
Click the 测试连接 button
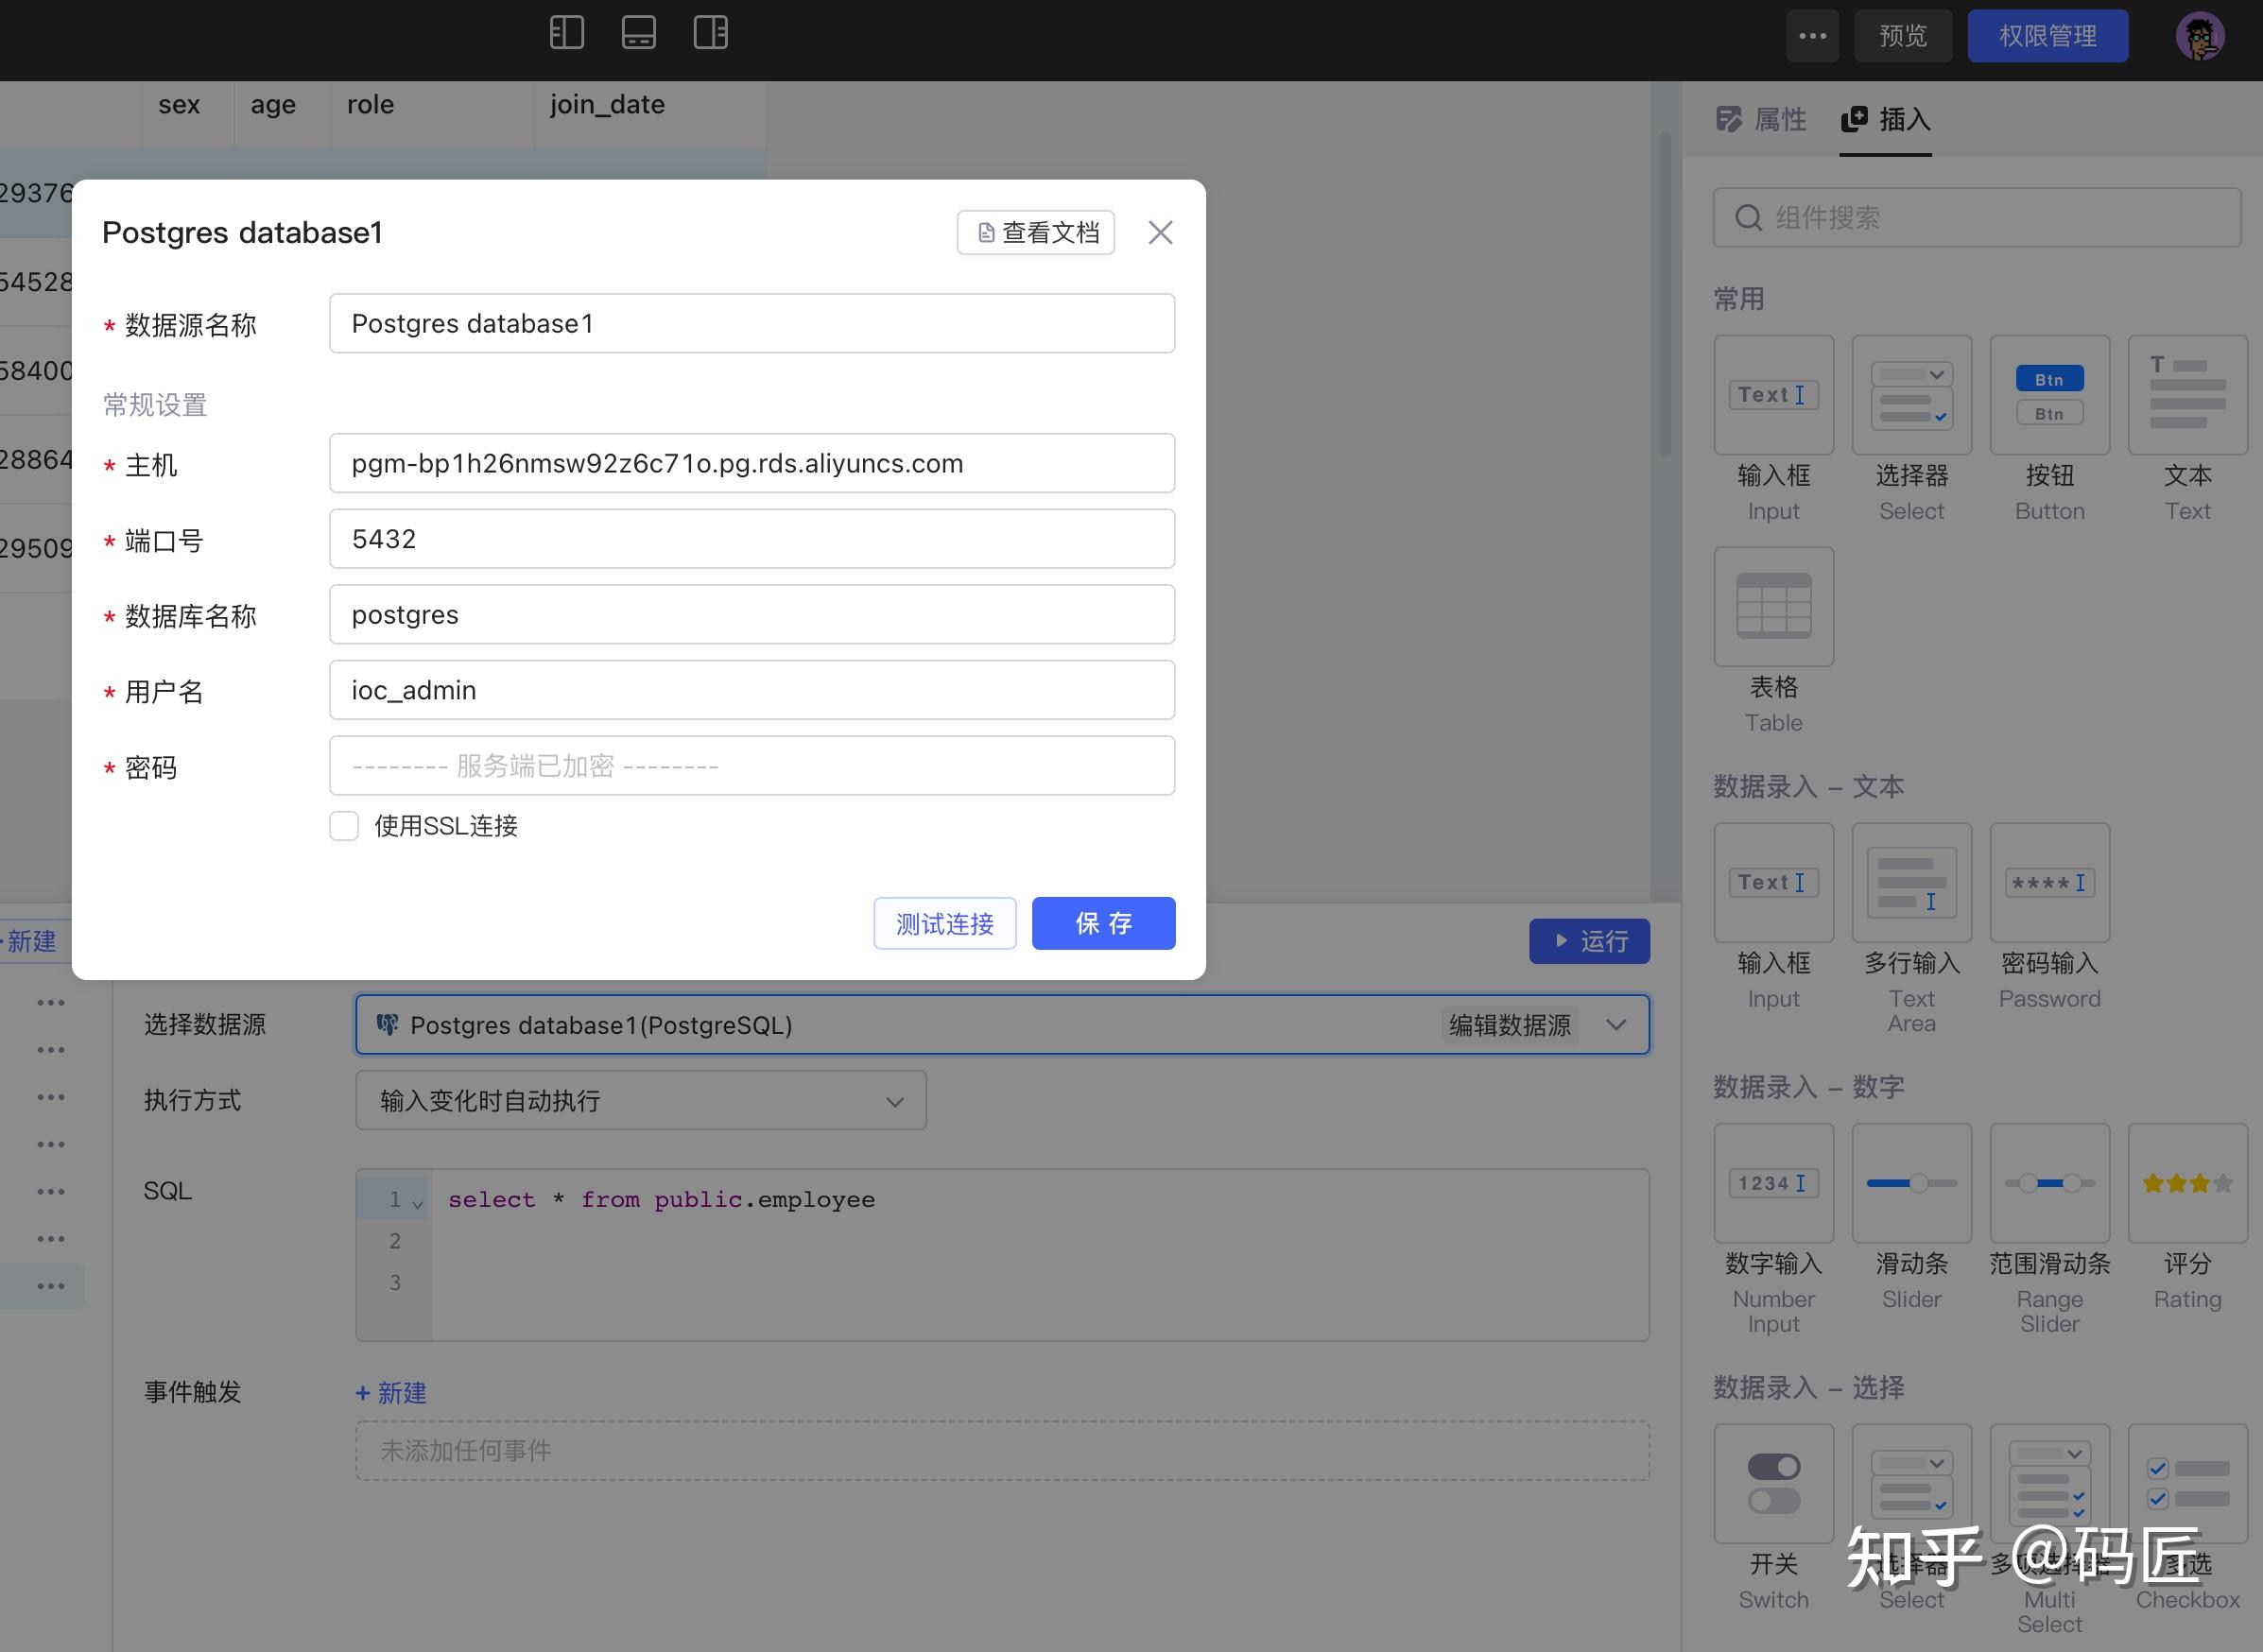(944, 923)
